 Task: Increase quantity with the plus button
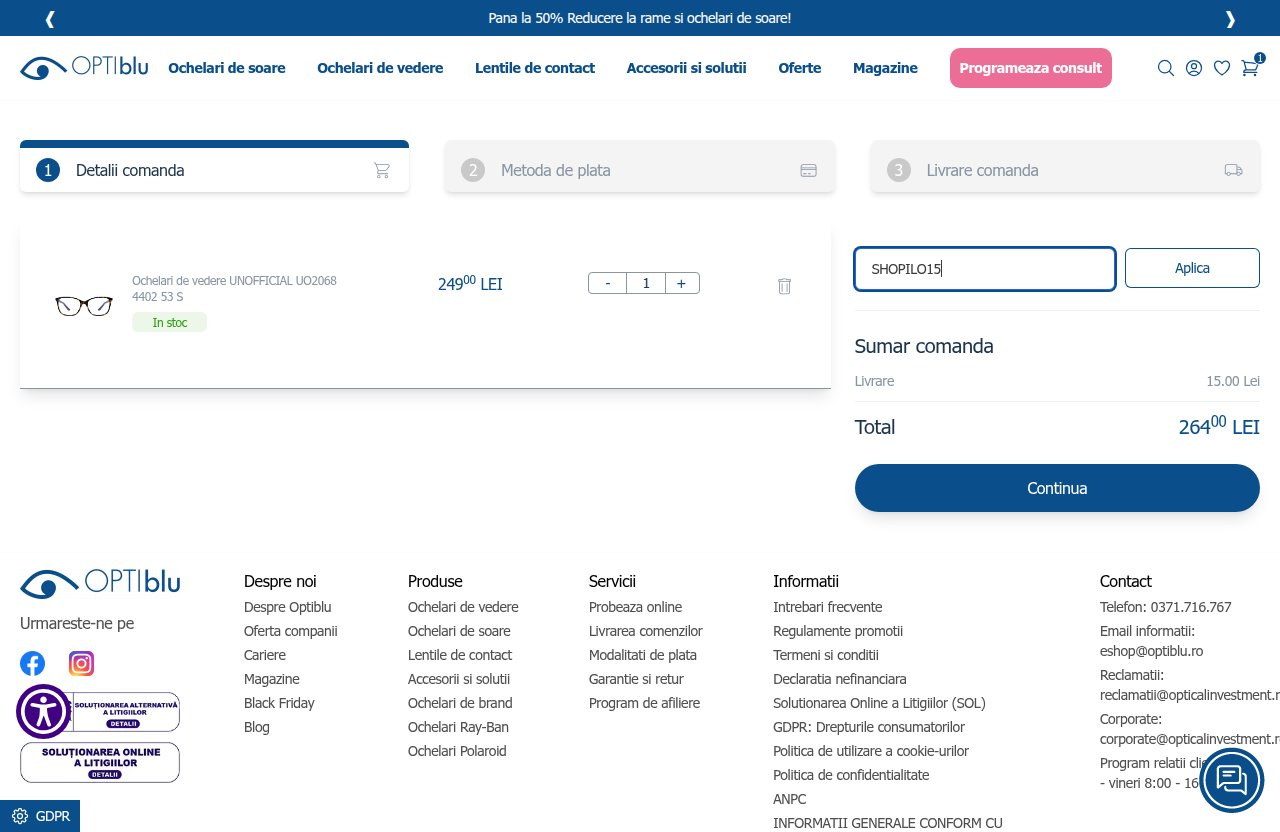click(x=681, y=283)
